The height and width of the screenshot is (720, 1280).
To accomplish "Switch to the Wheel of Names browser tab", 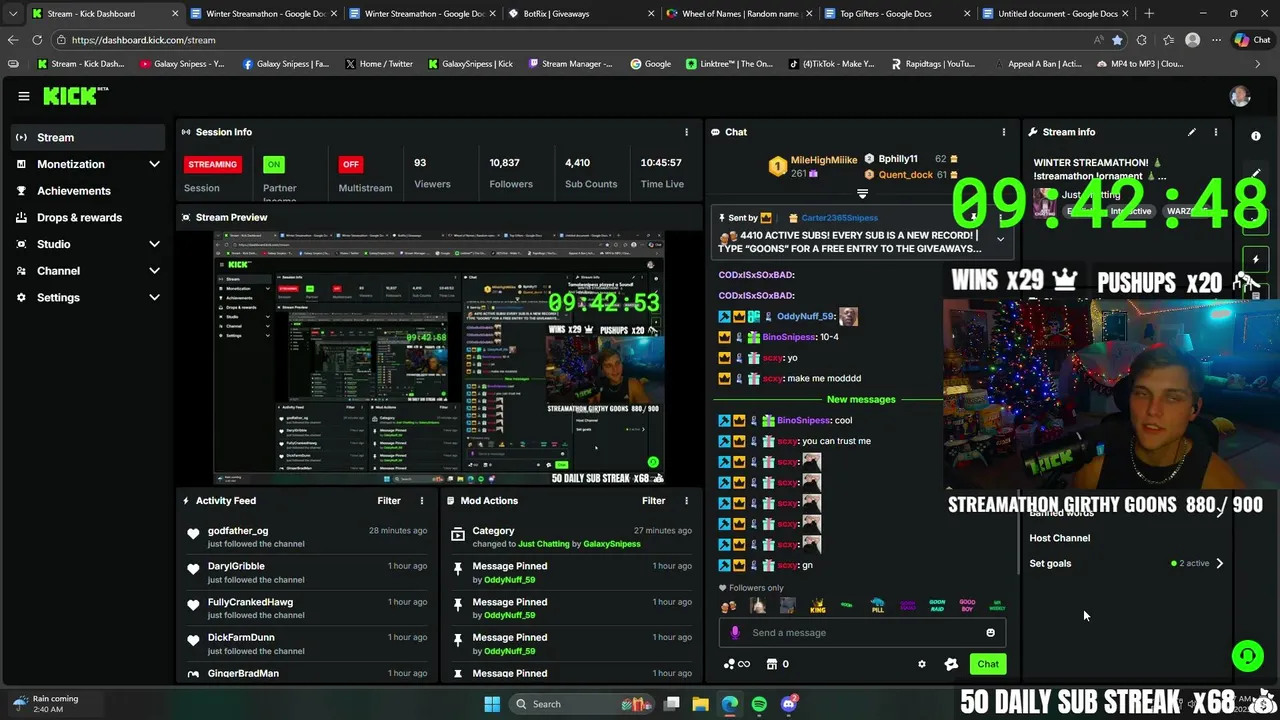I will tap(737, 14).
